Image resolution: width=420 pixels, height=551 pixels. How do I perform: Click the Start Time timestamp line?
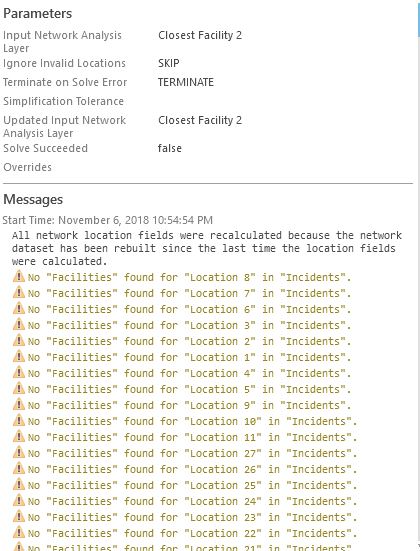tap(108, 220)
